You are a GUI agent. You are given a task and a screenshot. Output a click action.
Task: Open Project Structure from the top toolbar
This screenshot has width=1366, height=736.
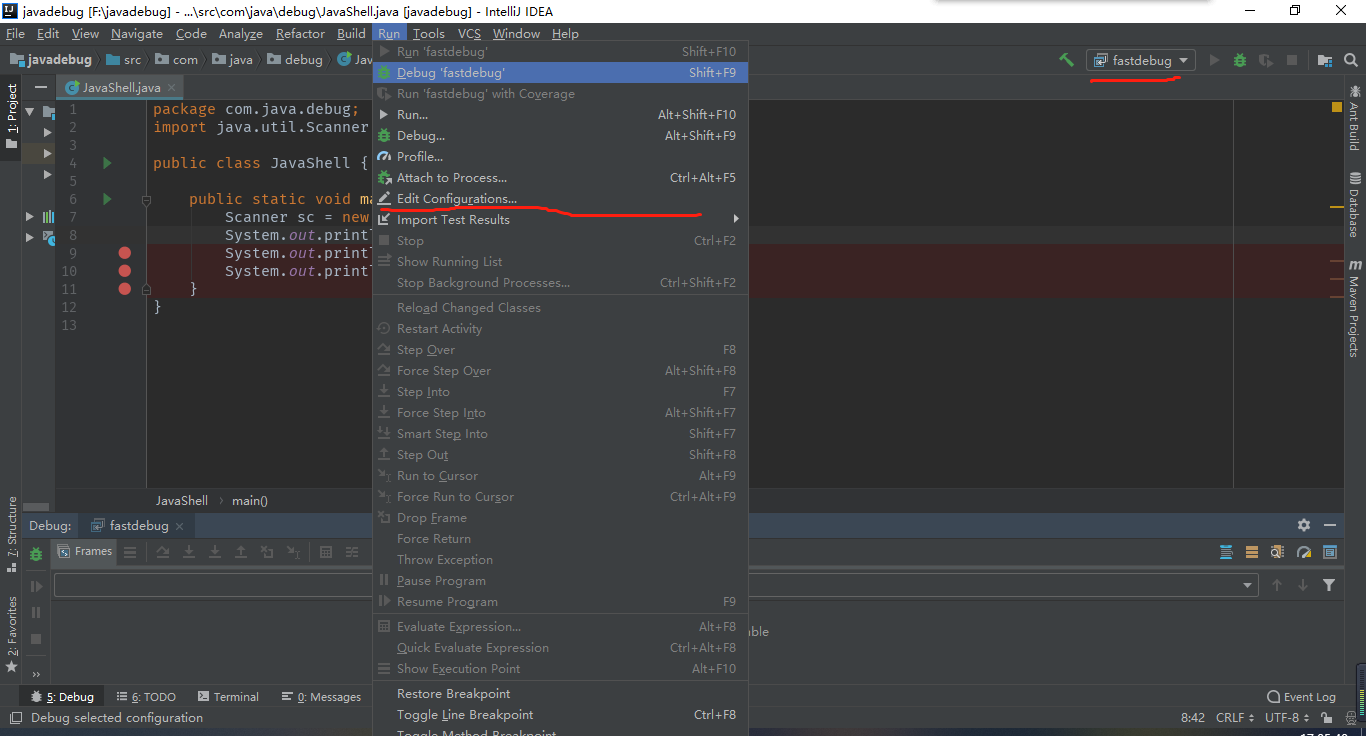tap(1325, 60)
